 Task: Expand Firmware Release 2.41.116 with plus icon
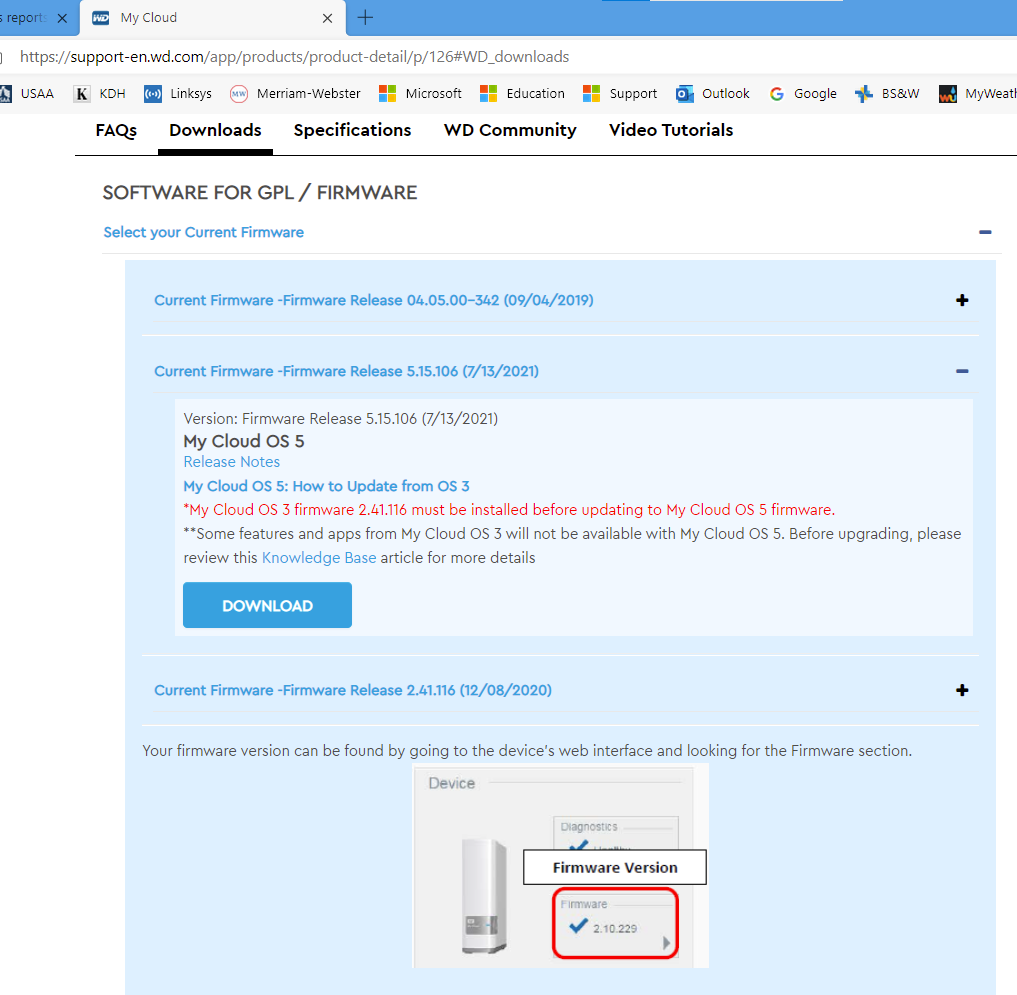(962, 690)
